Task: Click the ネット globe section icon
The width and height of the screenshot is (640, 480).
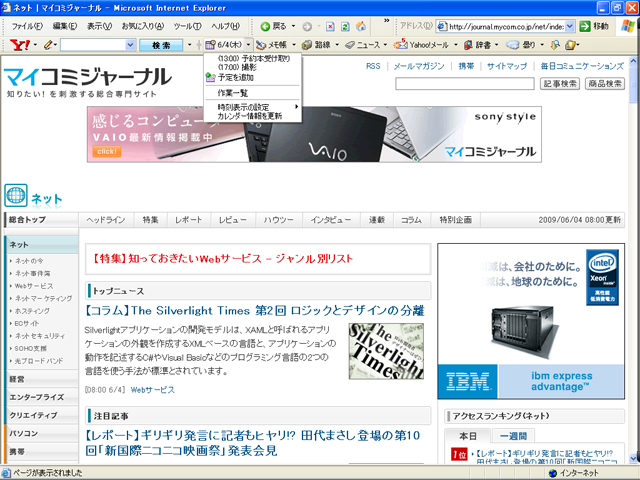Action: pos(16,196)
